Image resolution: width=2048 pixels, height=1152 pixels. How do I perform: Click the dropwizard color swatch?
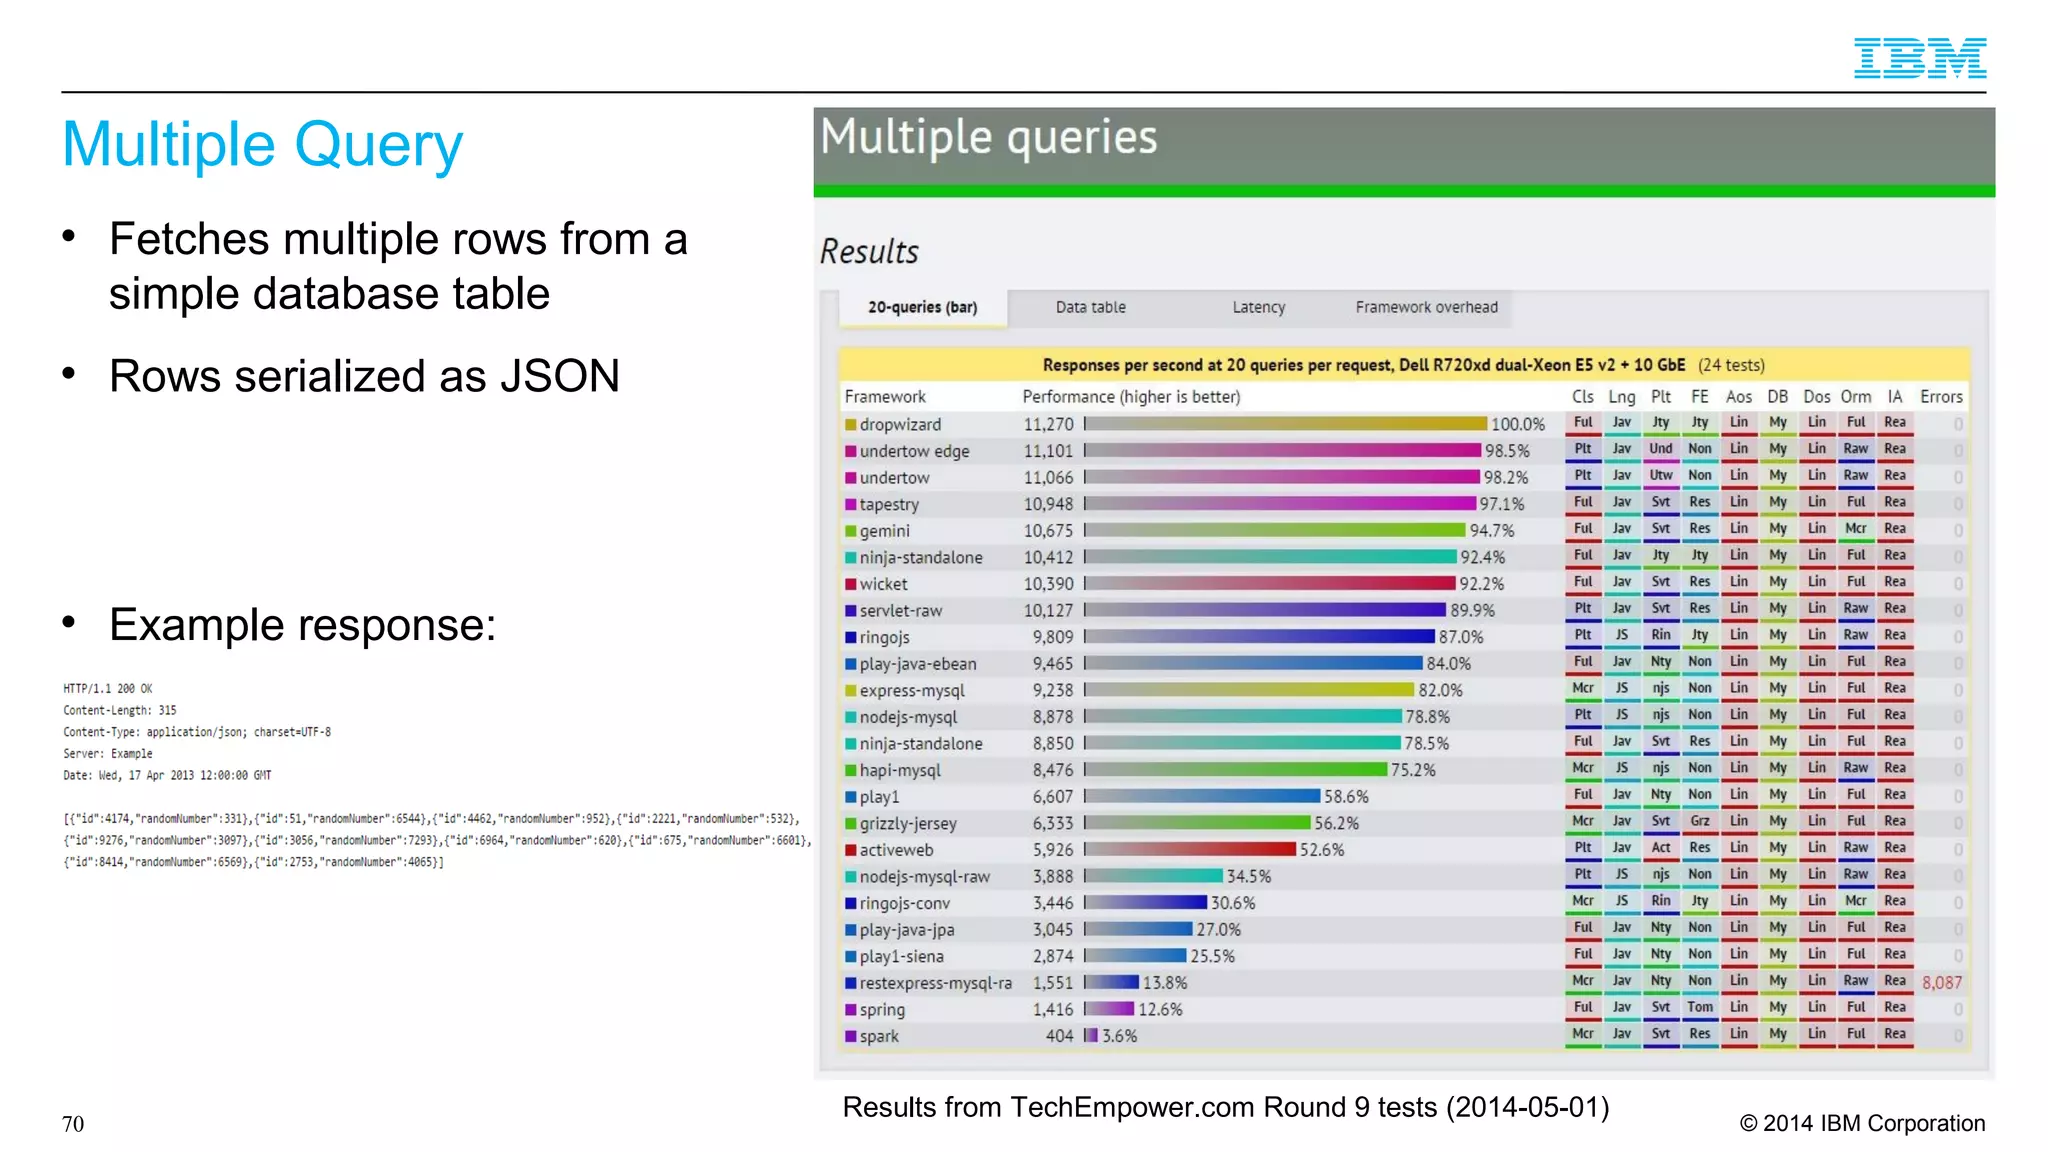tap(850, 425)
